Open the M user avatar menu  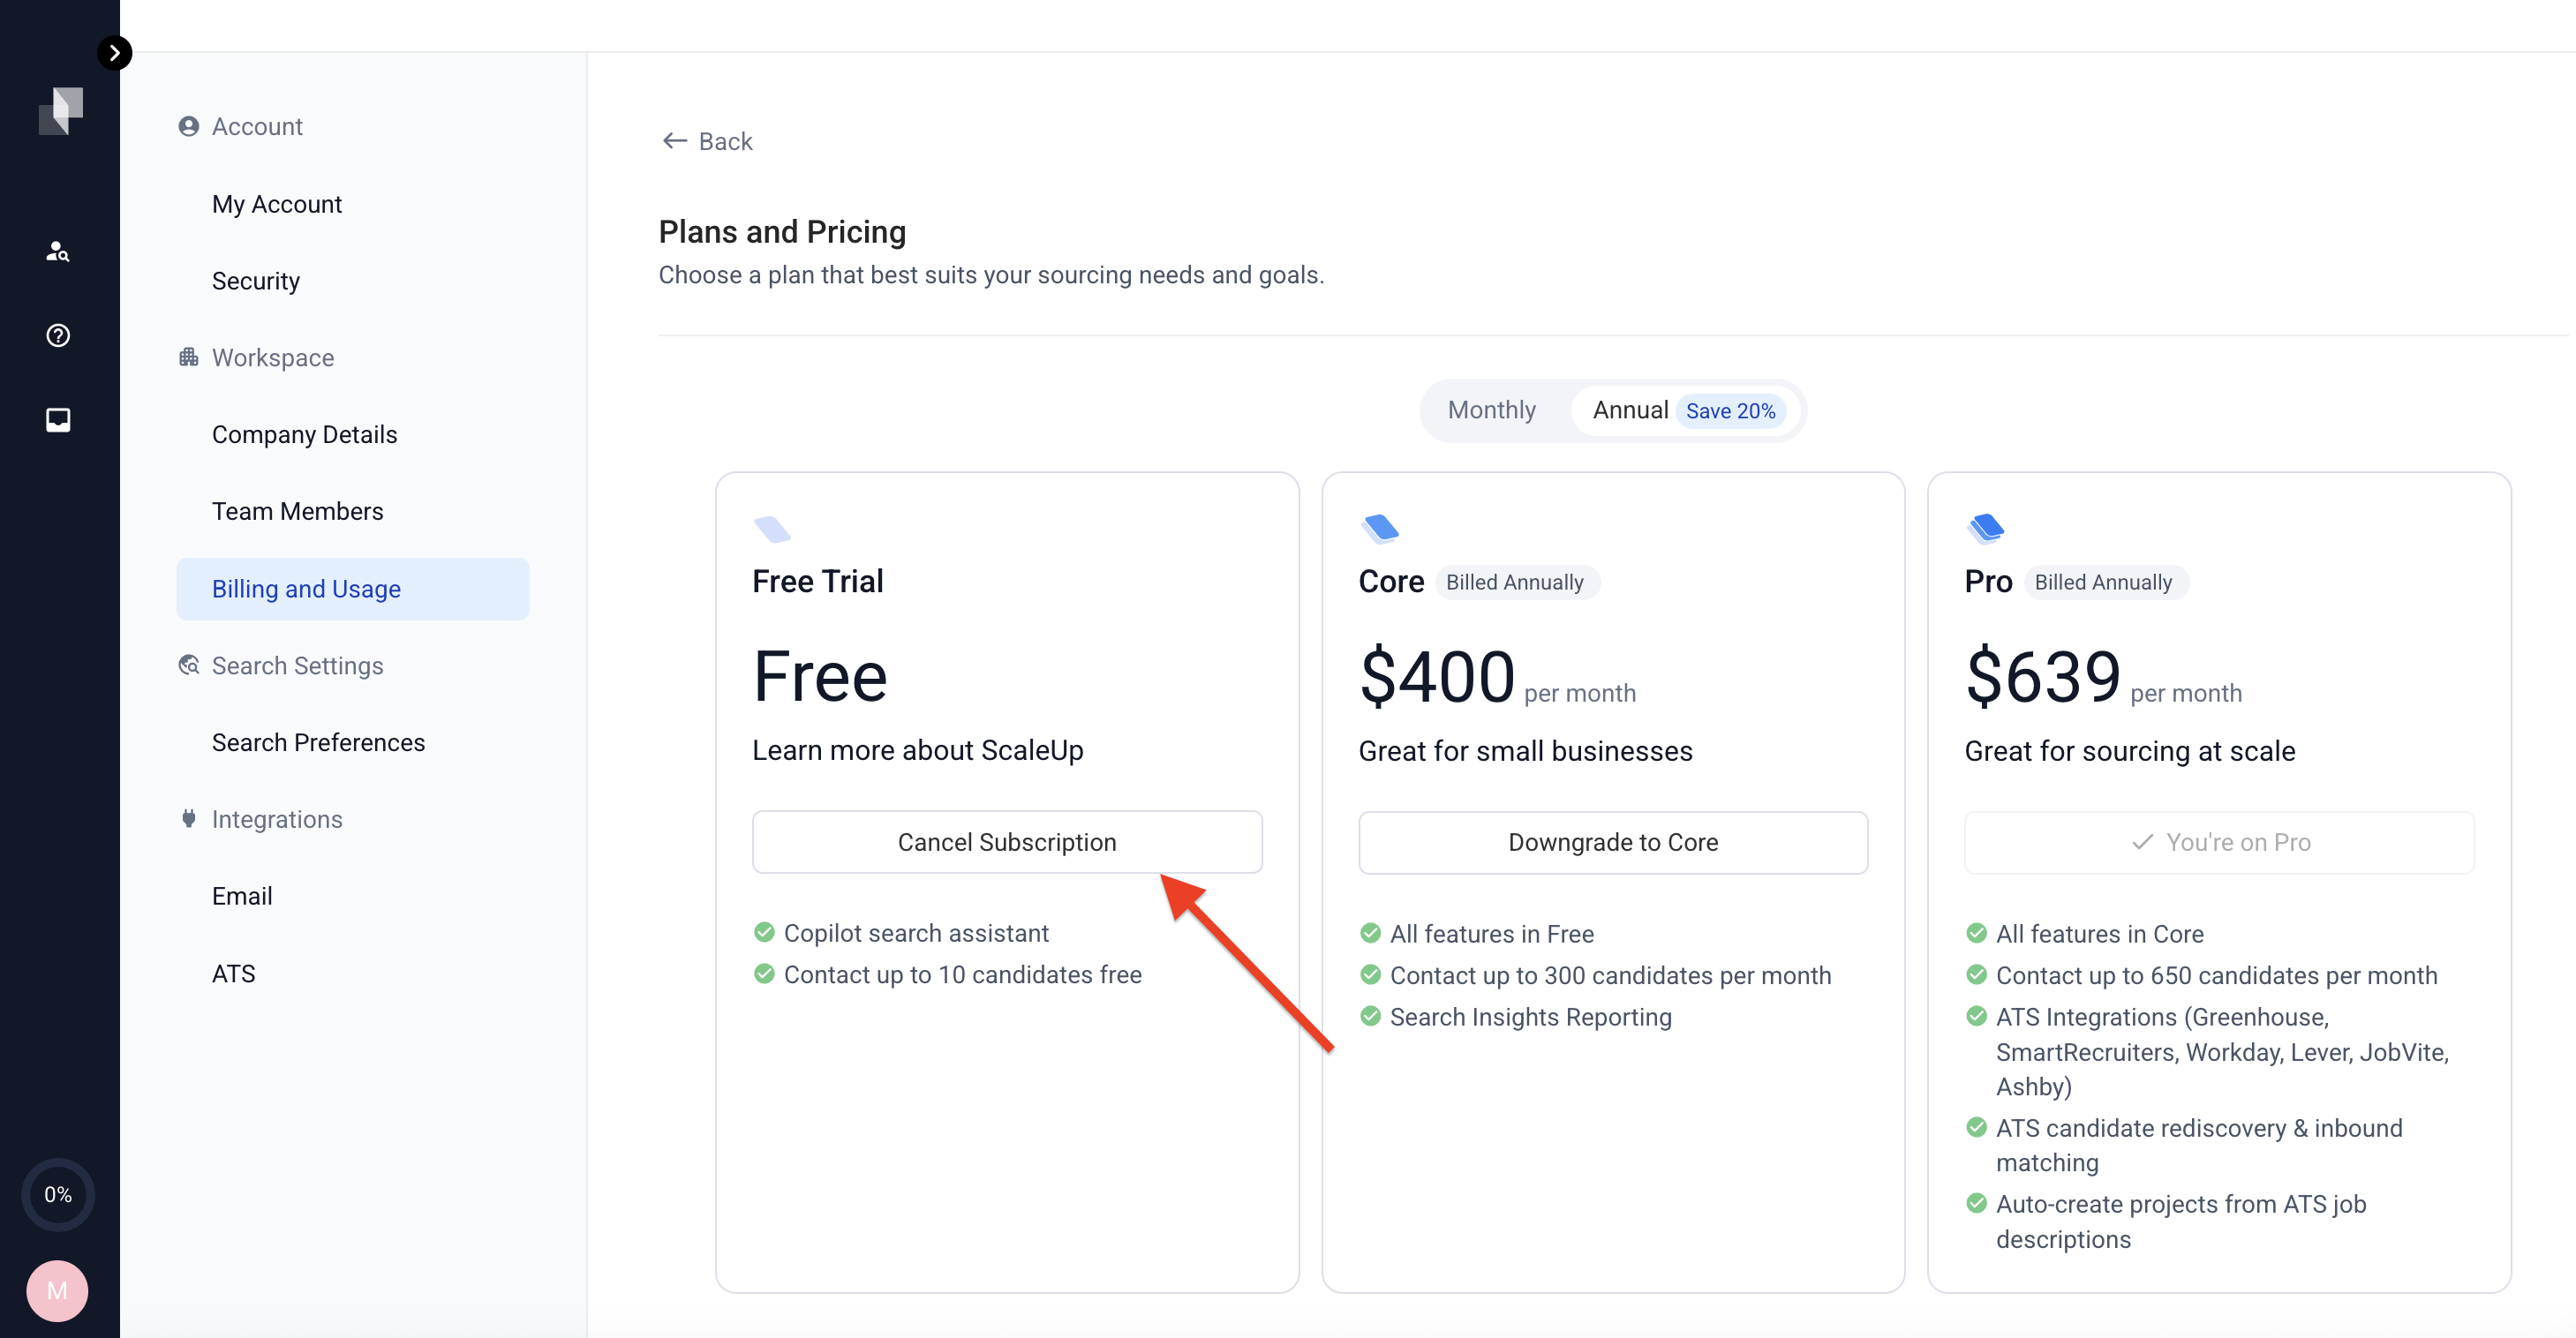pos(58,1290)
